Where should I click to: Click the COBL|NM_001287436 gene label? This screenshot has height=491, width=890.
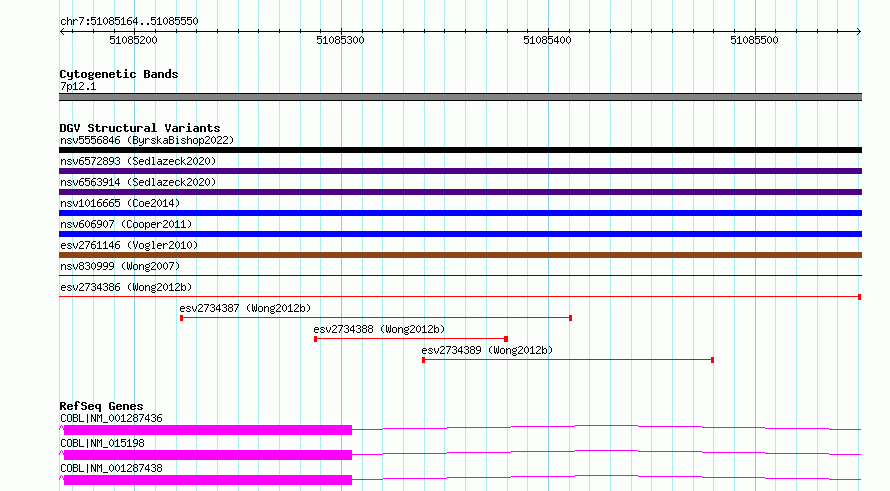tap(111, 418)
